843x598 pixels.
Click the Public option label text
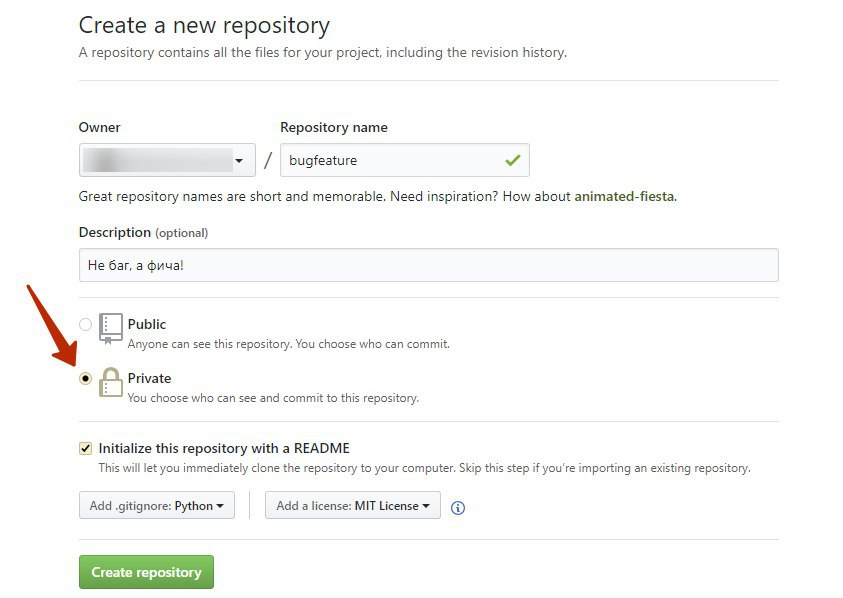click(x=147, y=324)
